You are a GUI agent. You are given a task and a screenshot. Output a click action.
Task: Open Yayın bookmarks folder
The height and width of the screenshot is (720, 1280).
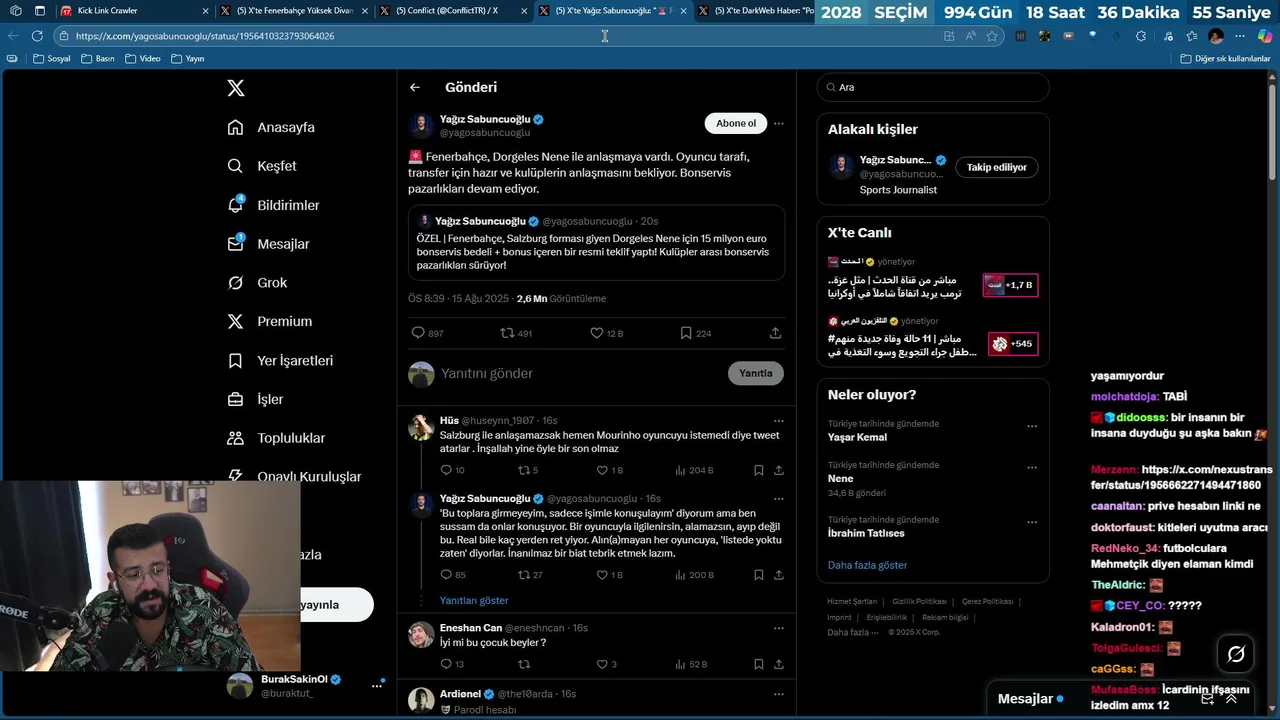[x=188, y=58]
